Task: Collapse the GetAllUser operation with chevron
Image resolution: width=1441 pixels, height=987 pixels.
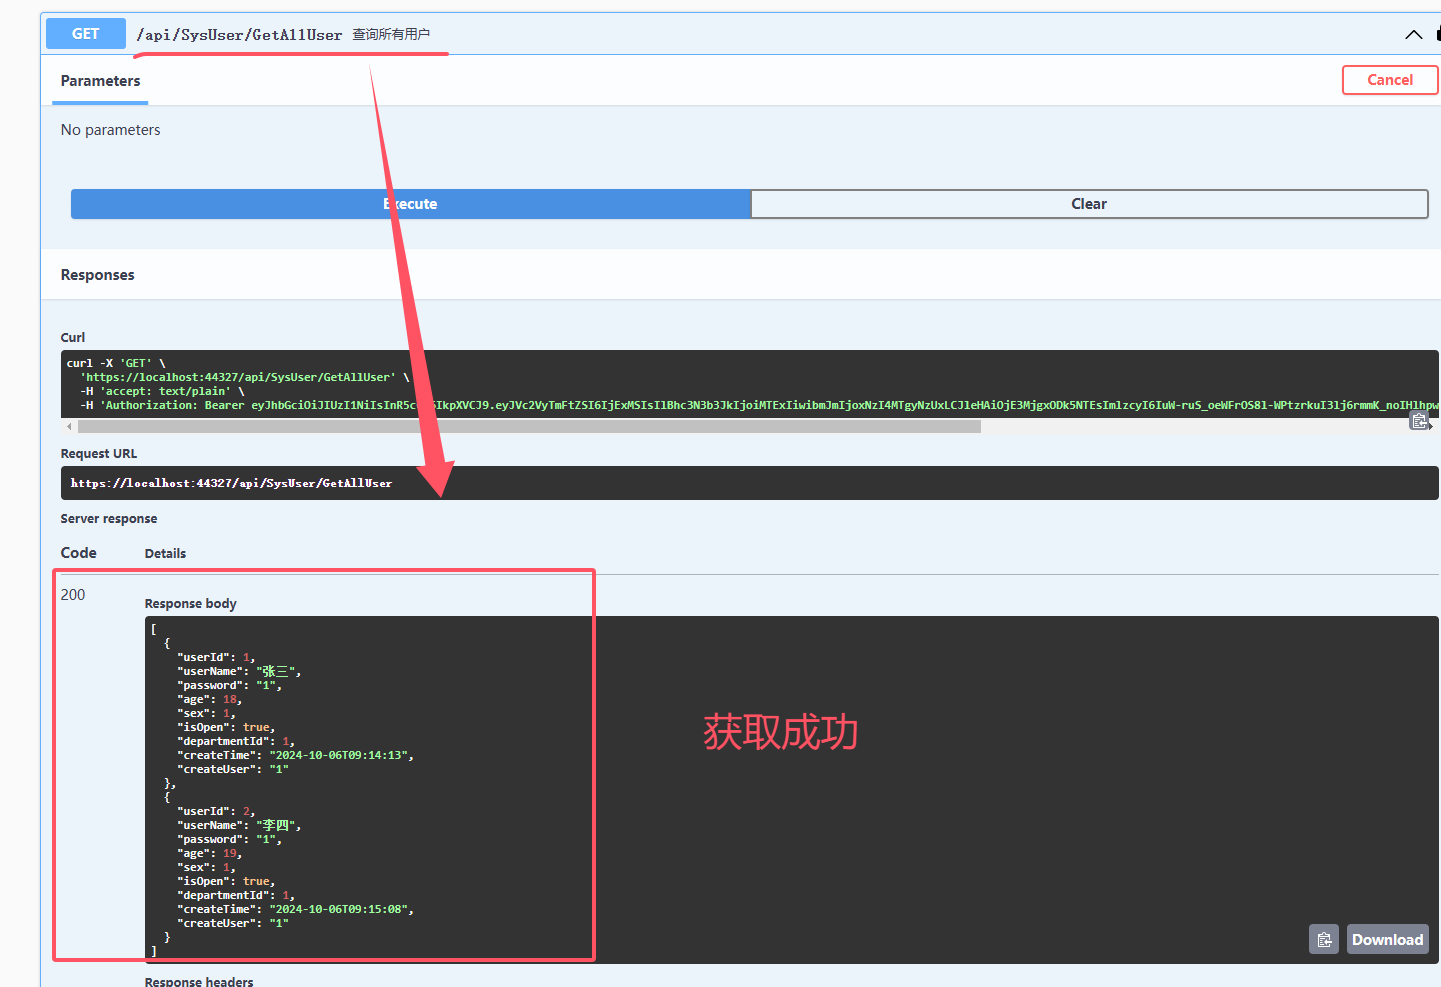Action: point(1413,35)
